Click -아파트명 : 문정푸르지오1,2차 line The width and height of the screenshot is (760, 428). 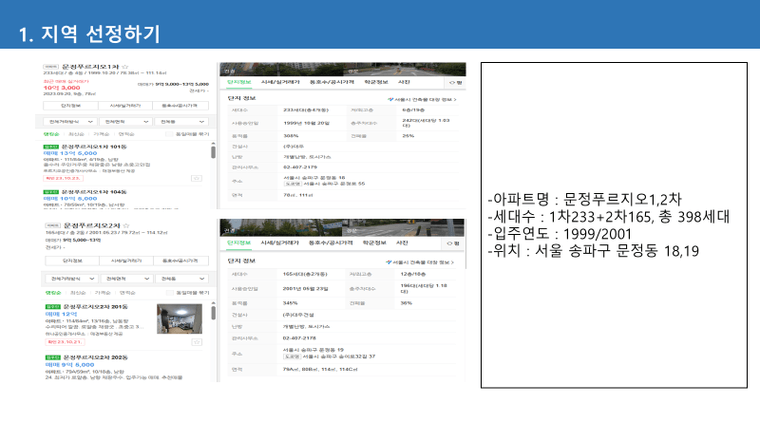point(585,199)
